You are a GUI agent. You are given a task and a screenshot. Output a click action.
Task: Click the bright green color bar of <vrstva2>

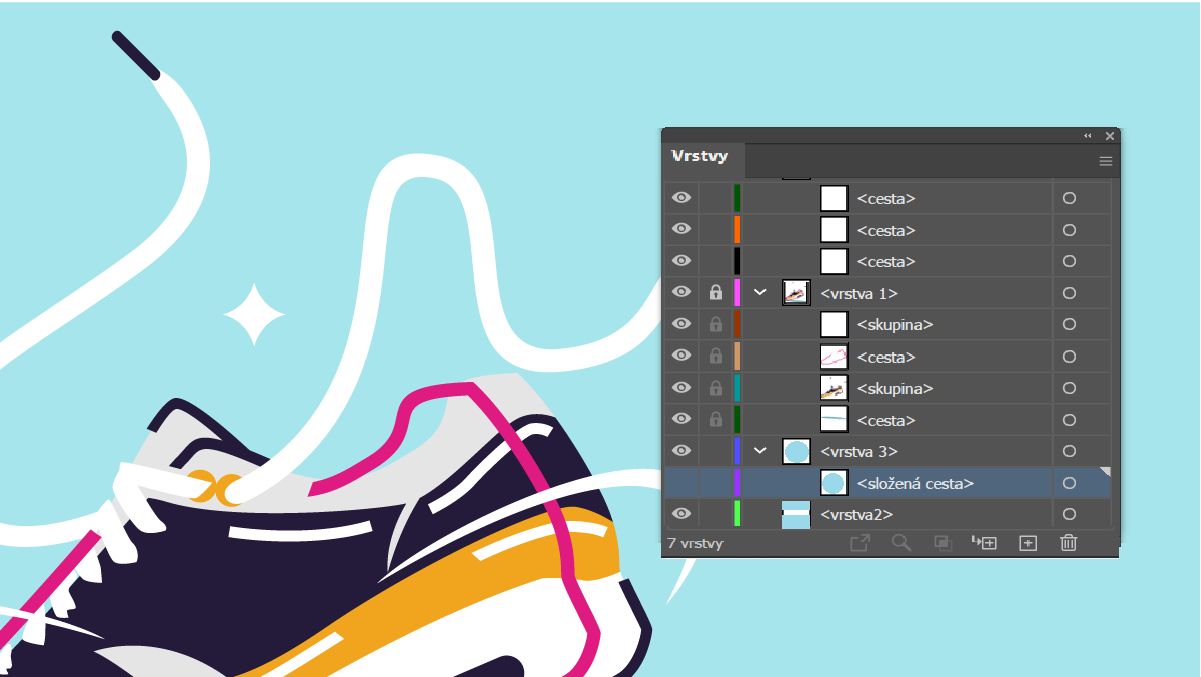click(737, 514)
